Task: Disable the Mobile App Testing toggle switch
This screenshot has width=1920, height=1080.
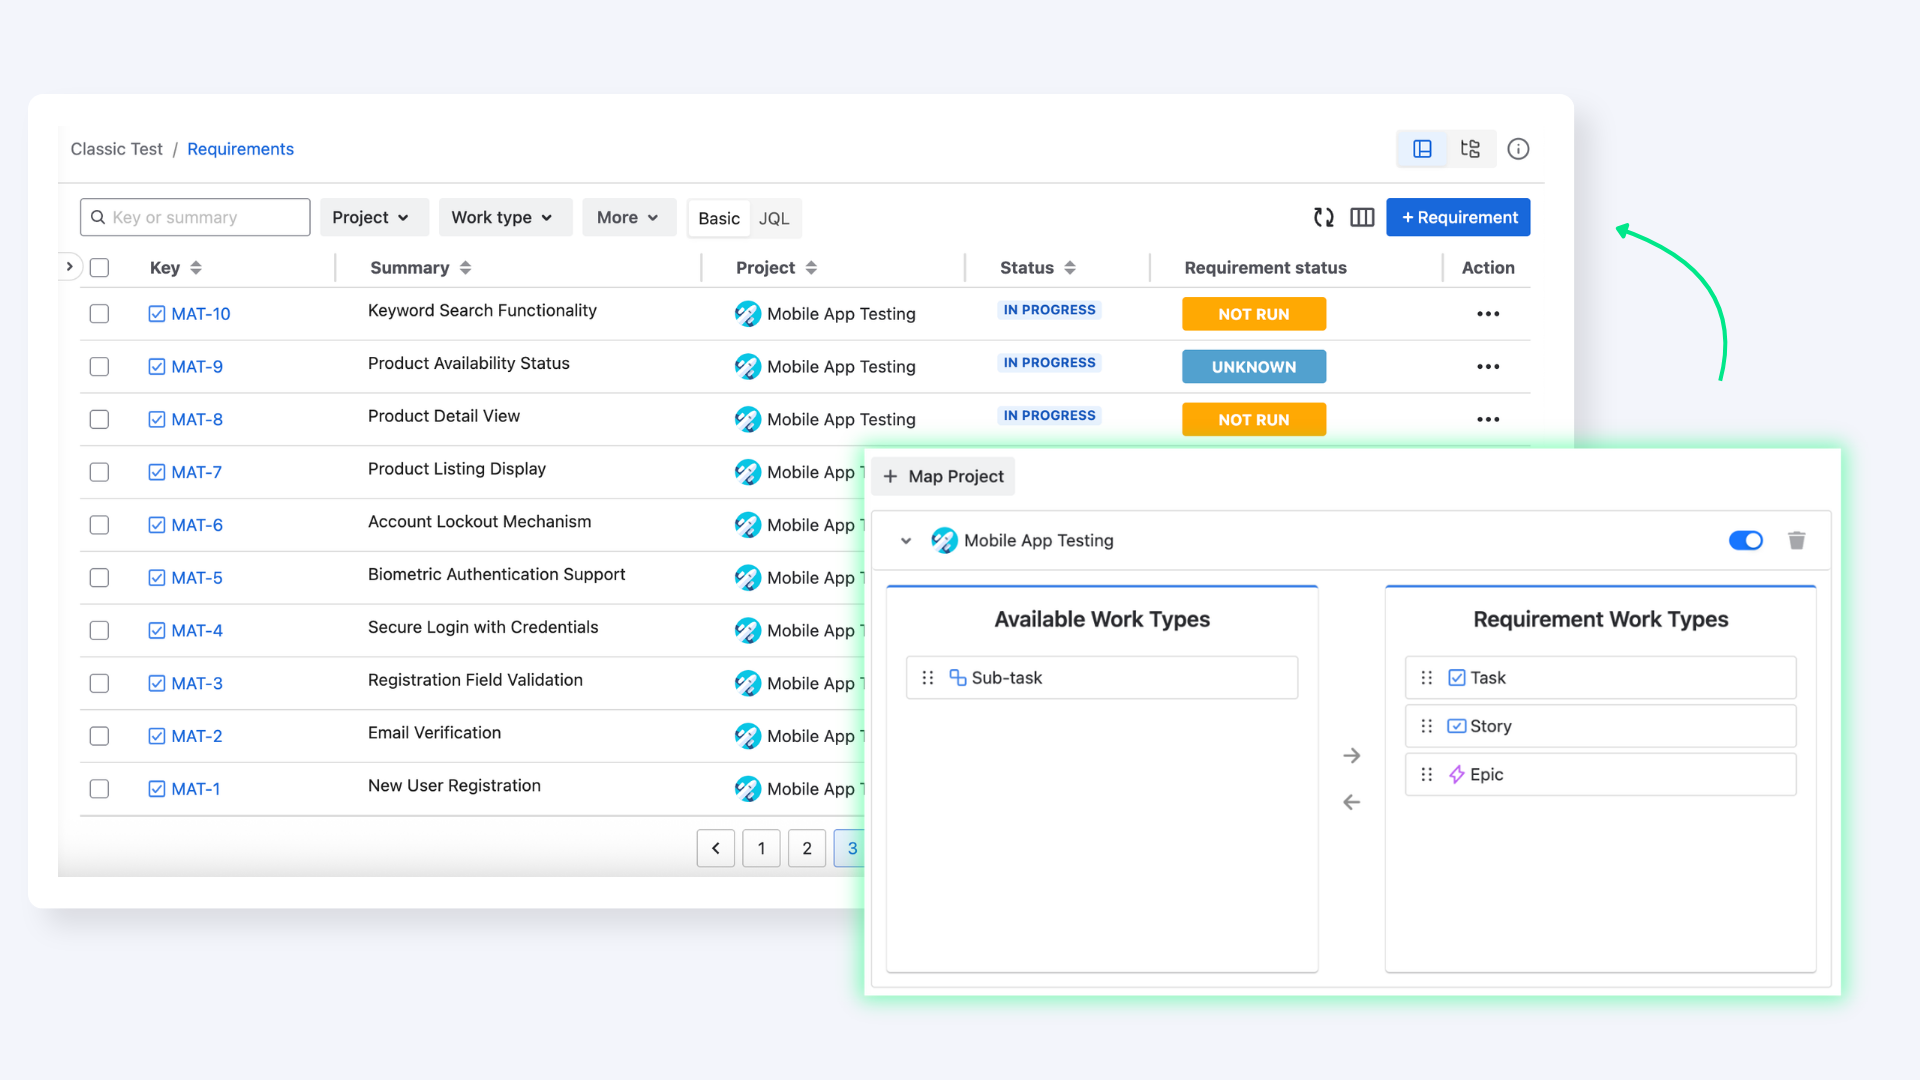Action: [1746, 540]
